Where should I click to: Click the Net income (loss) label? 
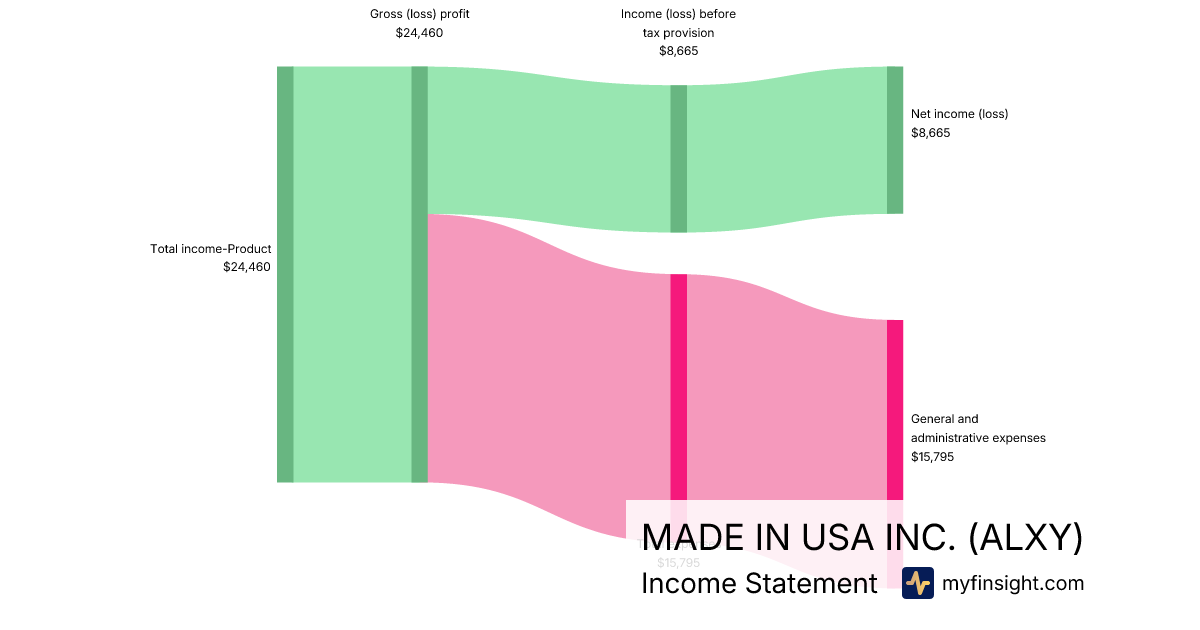click(959, 114)
